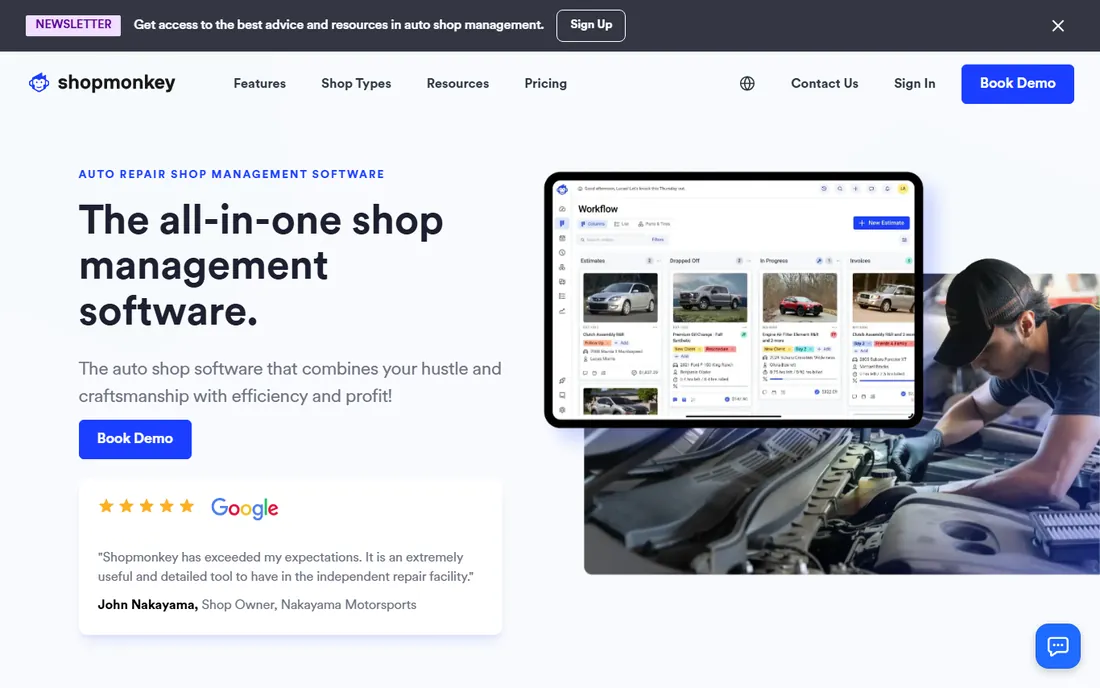Viewport: 1100px width, 688px height.
Task: Click the Shopmonkey logo
Action: pos(102,83)
